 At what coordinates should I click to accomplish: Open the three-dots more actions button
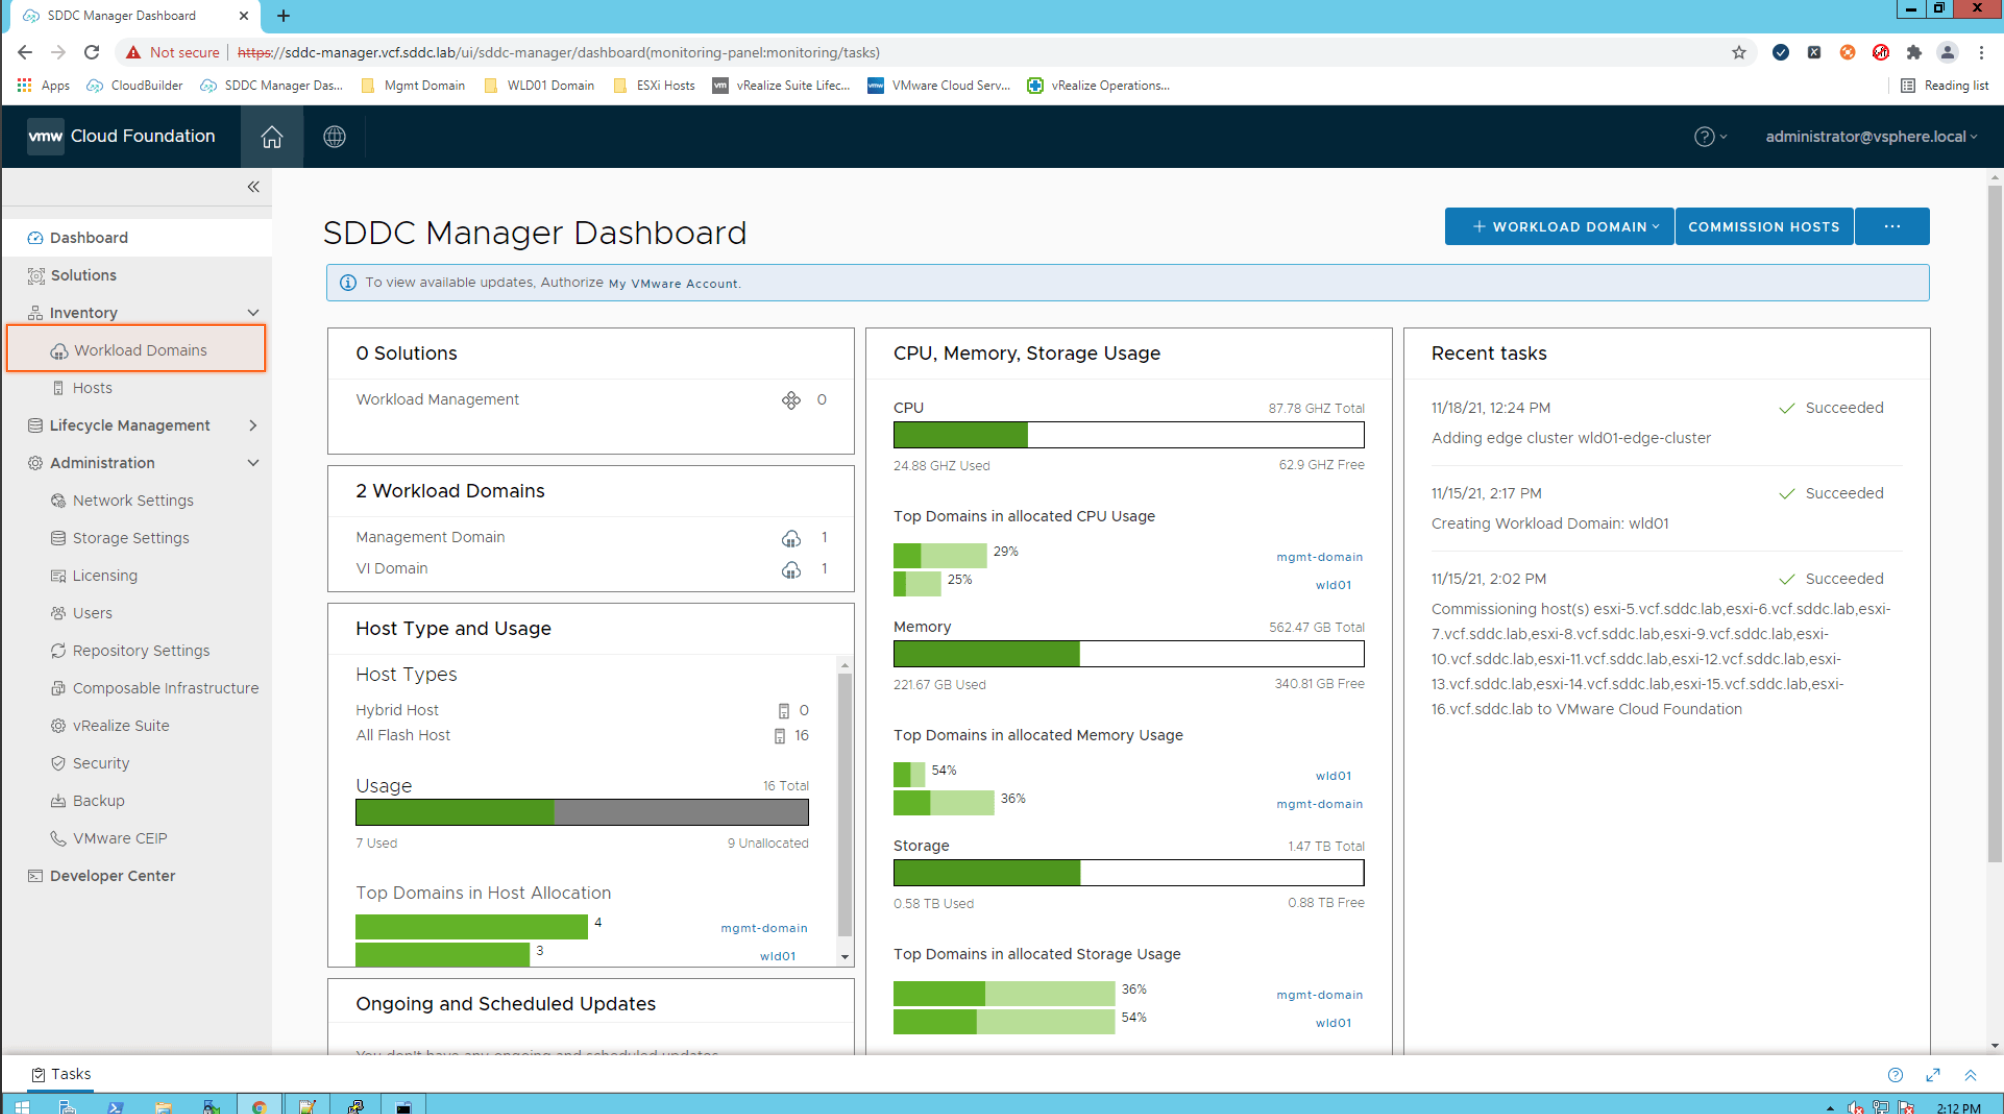coord(1891,227)
